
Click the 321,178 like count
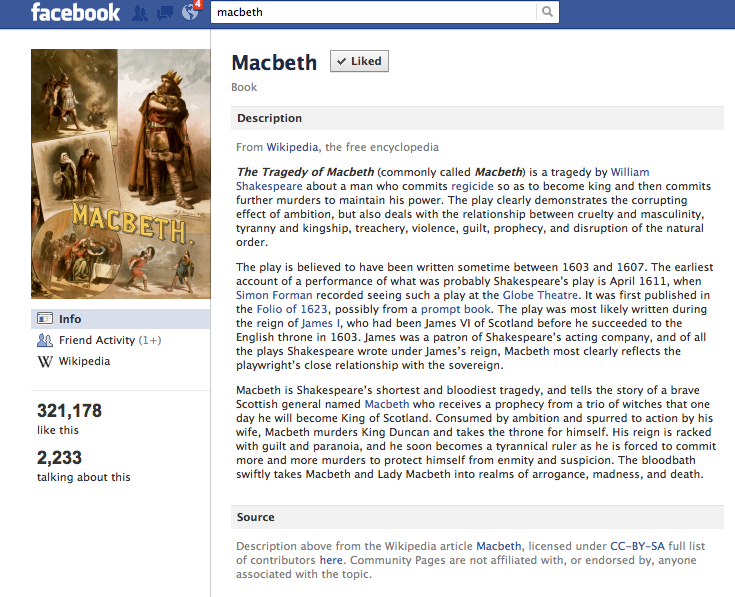69,411
